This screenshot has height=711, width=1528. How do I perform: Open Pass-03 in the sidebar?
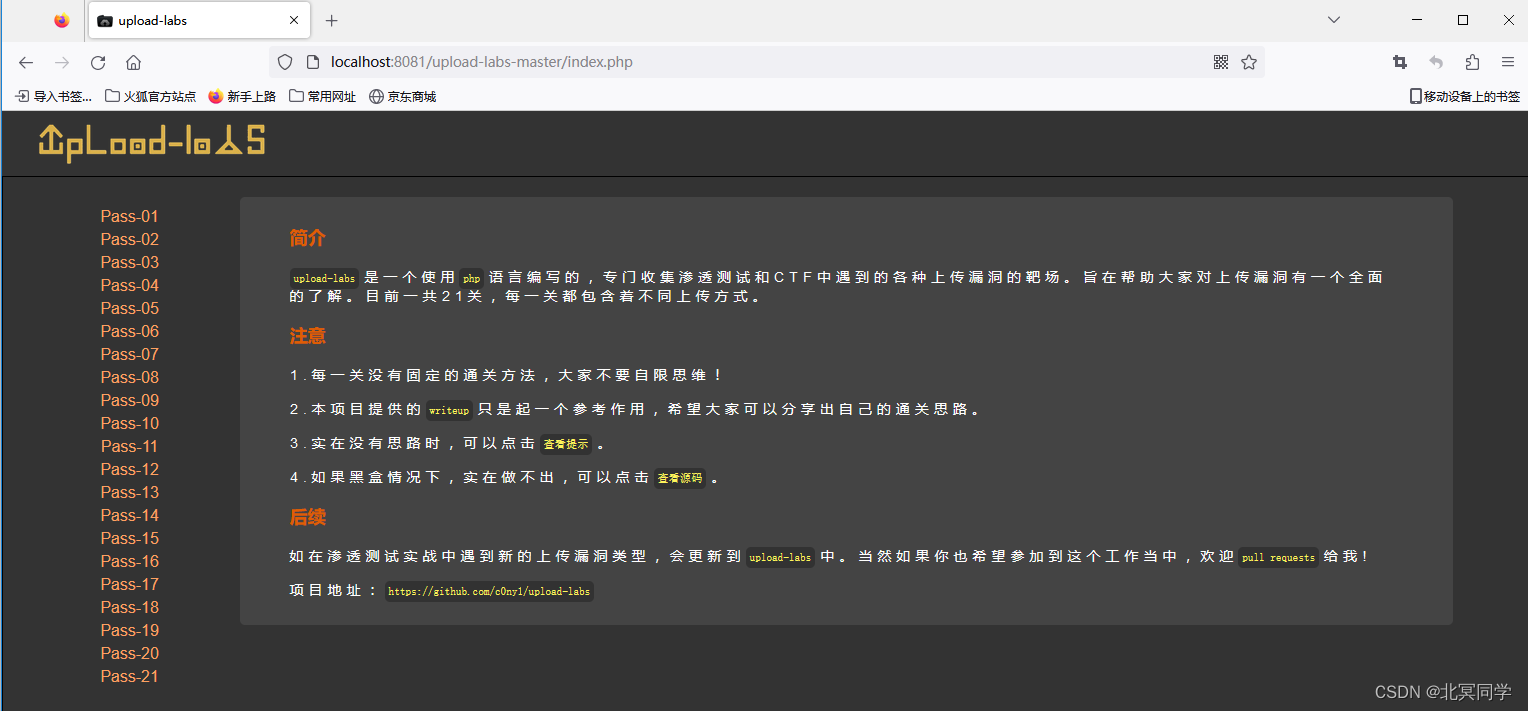[x=130, y=262]
